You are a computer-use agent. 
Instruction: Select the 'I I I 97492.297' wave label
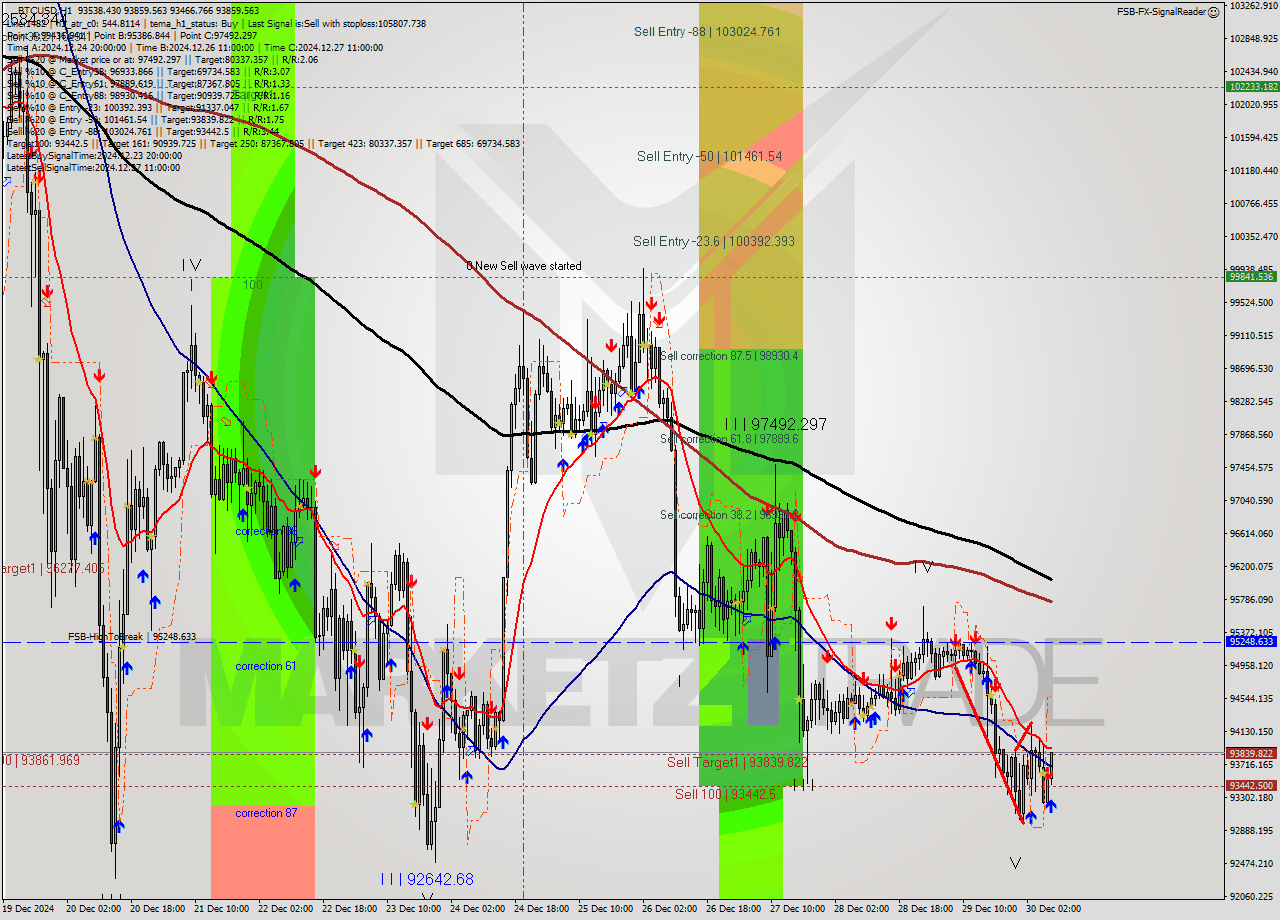point(775,424)
